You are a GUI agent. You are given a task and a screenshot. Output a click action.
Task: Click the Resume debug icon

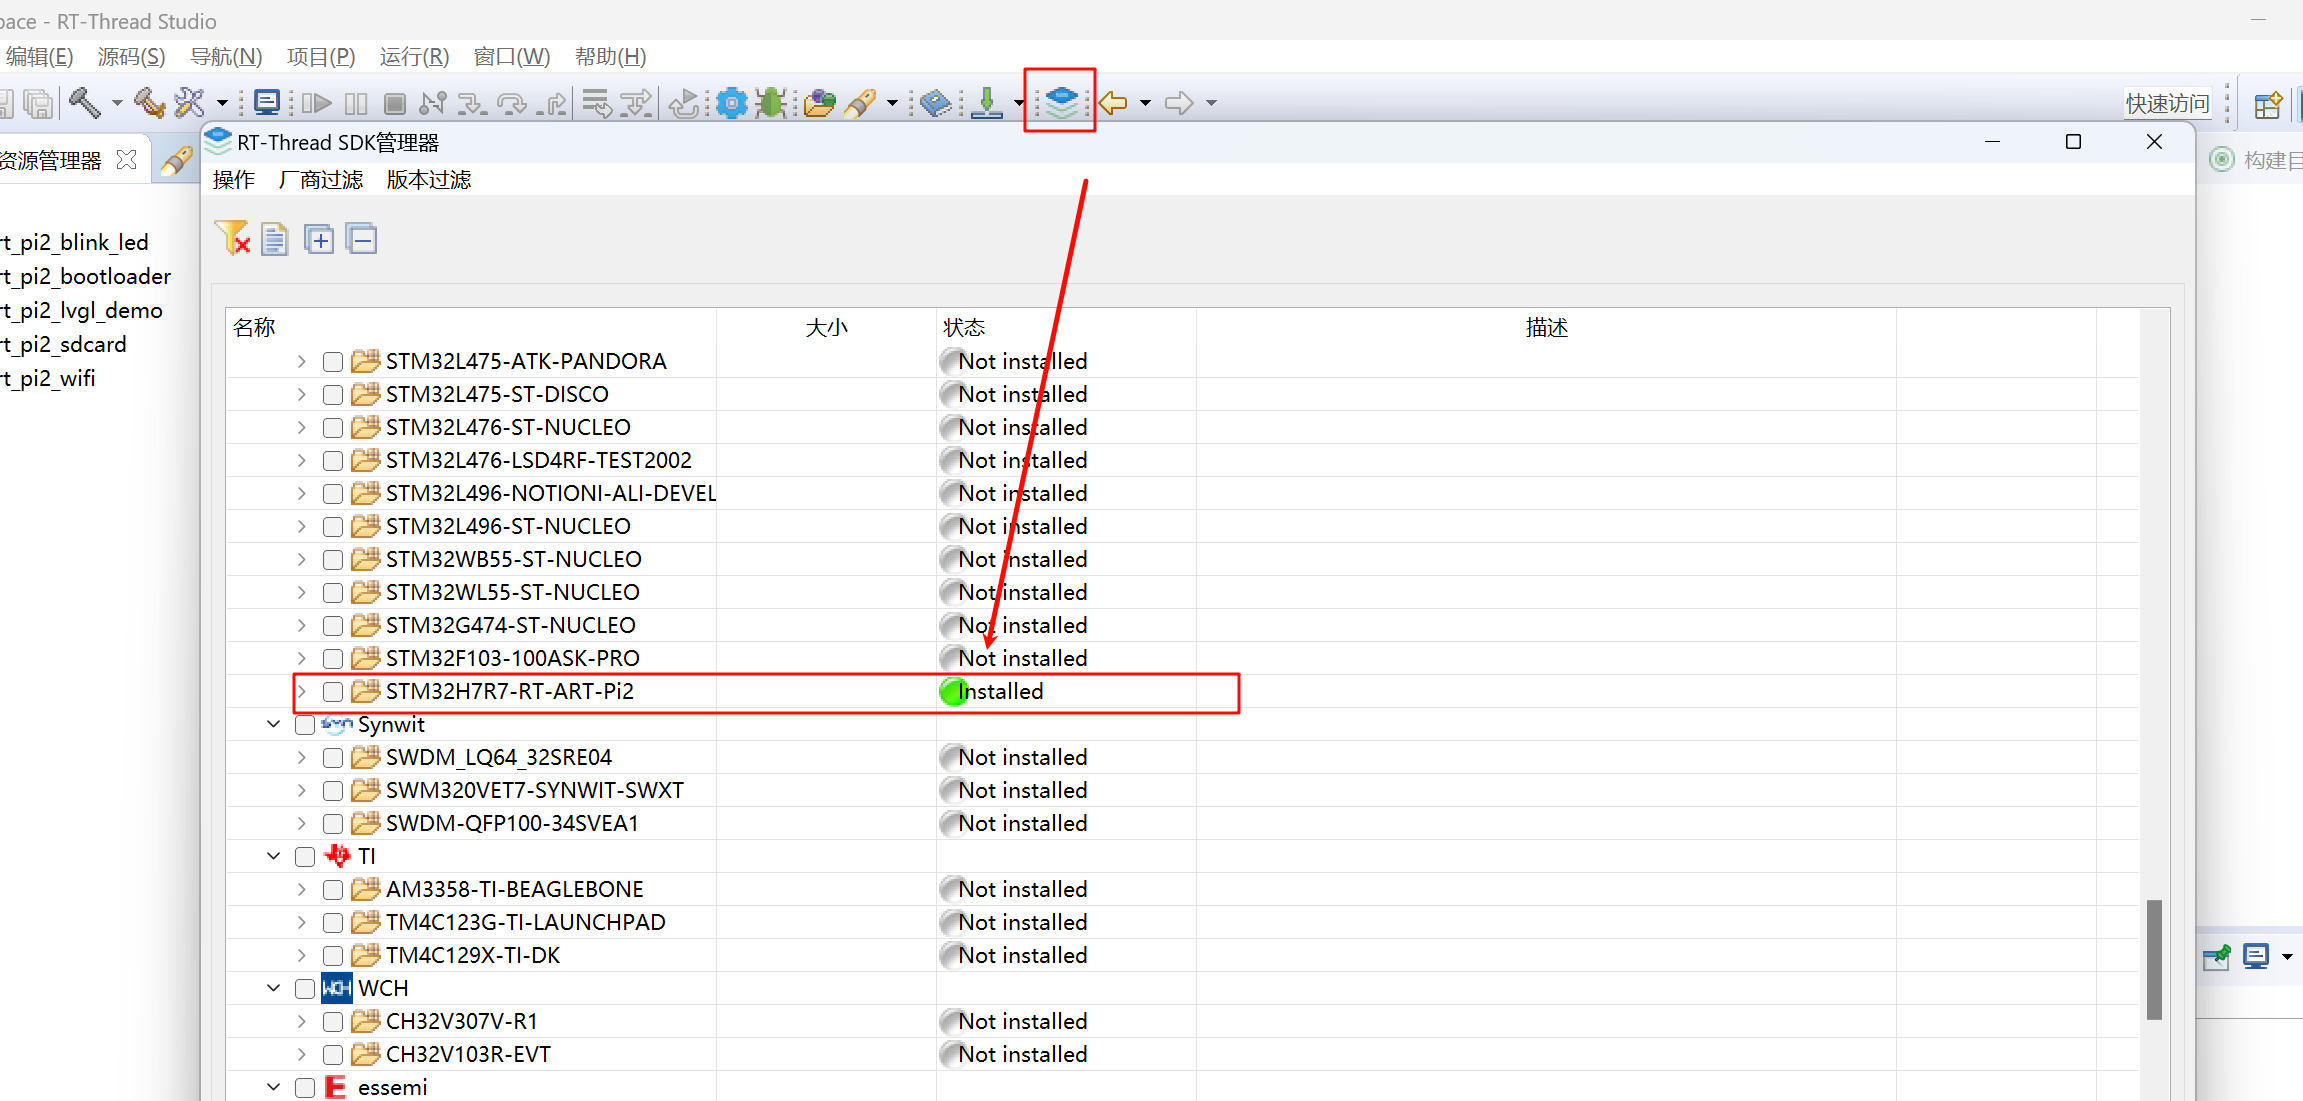click(x=316, y=103)
